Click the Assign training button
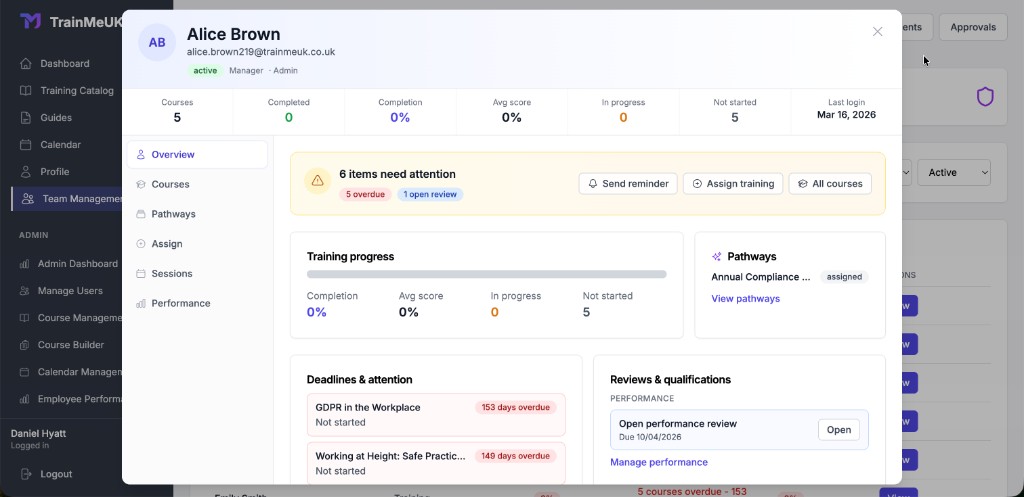 pos(733,184)
